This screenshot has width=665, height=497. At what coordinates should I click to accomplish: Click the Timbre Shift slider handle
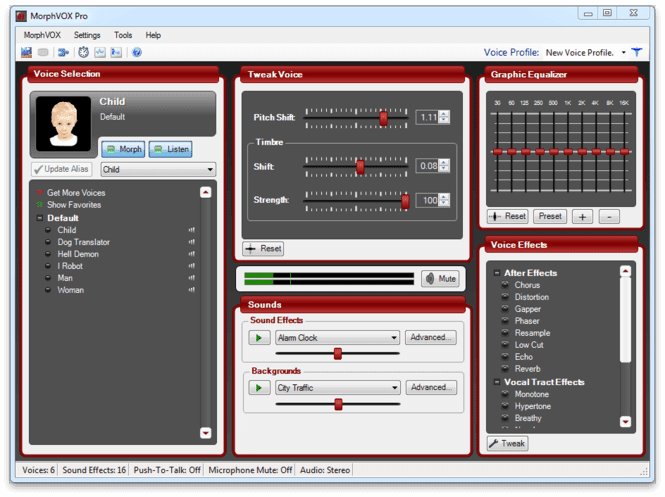coord(360,167)
